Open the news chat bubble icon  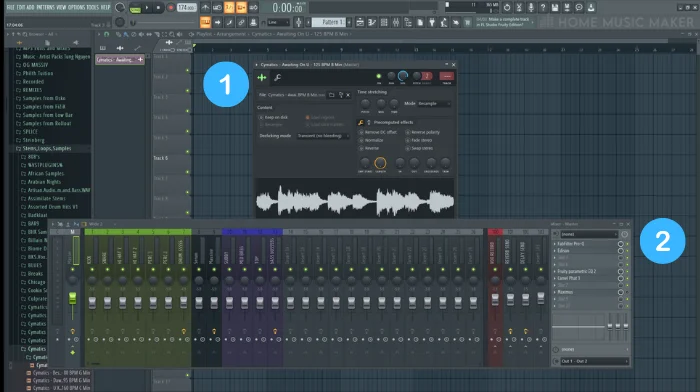[x=579, y=8]
